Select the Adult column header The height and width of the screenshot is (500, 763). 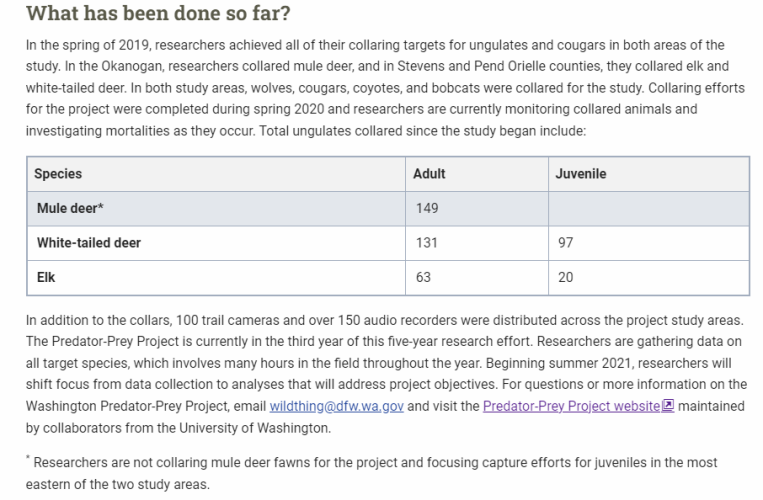(429, 174)
